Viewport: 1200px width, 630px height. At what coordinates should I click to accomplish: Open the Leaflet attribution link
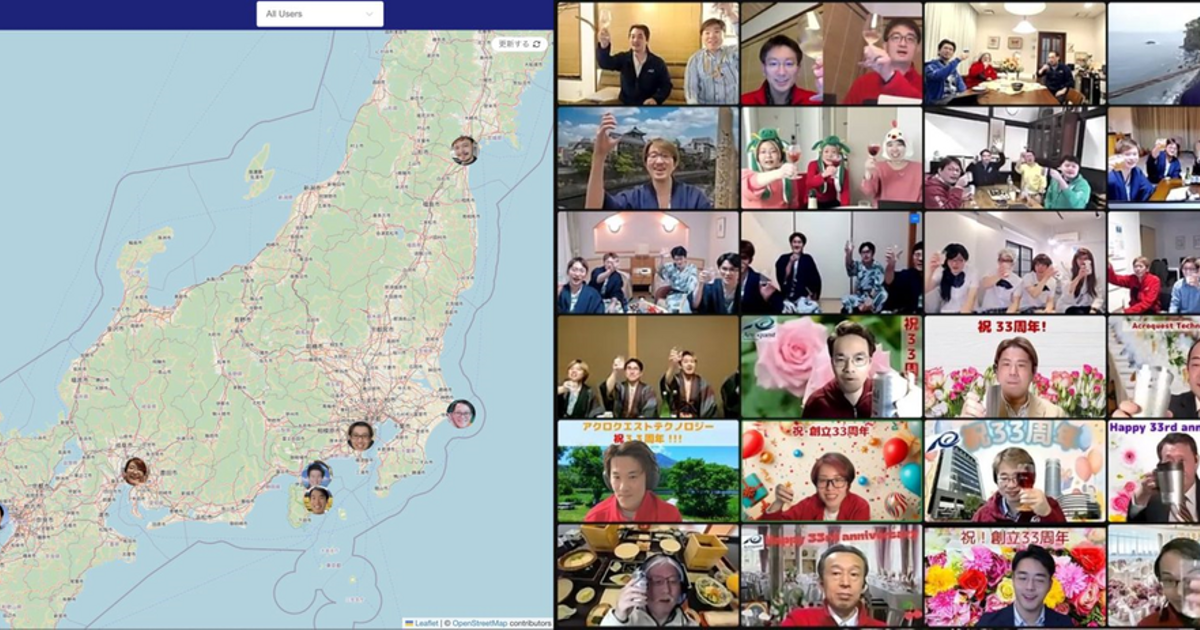coord(425,621)
